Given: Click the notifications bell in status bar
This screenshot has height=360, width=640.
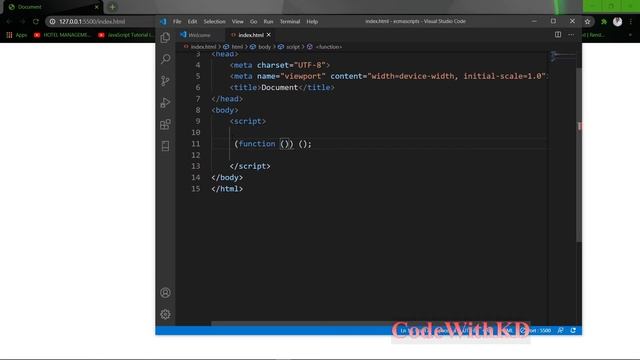Looking at the screenshot, I should point(573,330).
